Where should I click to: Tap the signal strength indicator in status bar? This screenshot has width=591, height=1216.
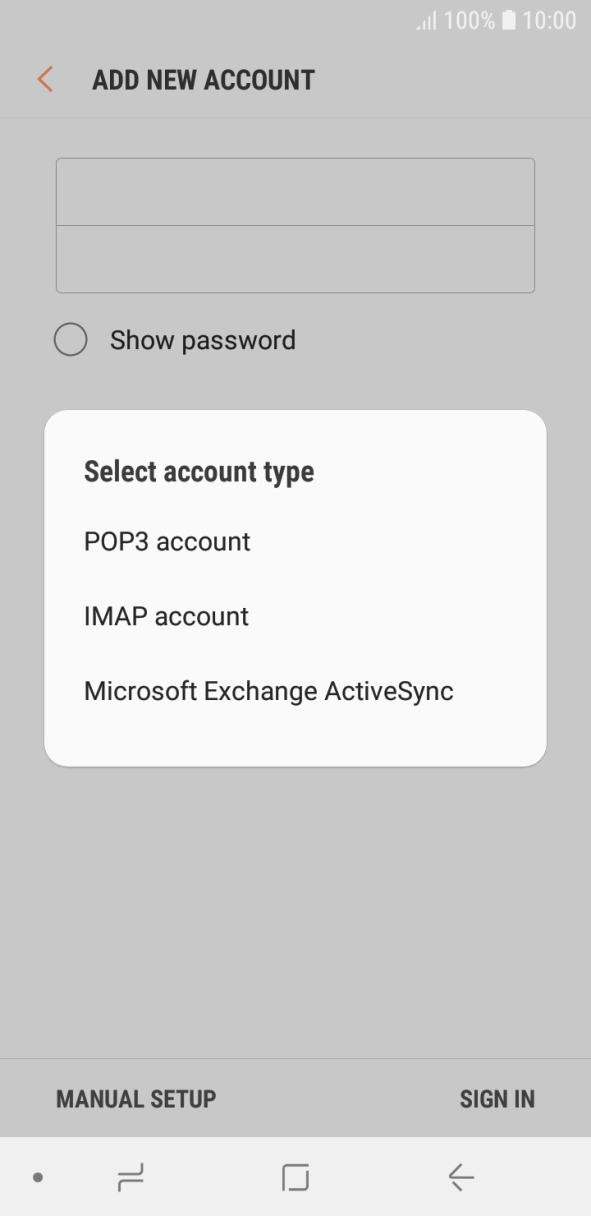click(425, 20)
